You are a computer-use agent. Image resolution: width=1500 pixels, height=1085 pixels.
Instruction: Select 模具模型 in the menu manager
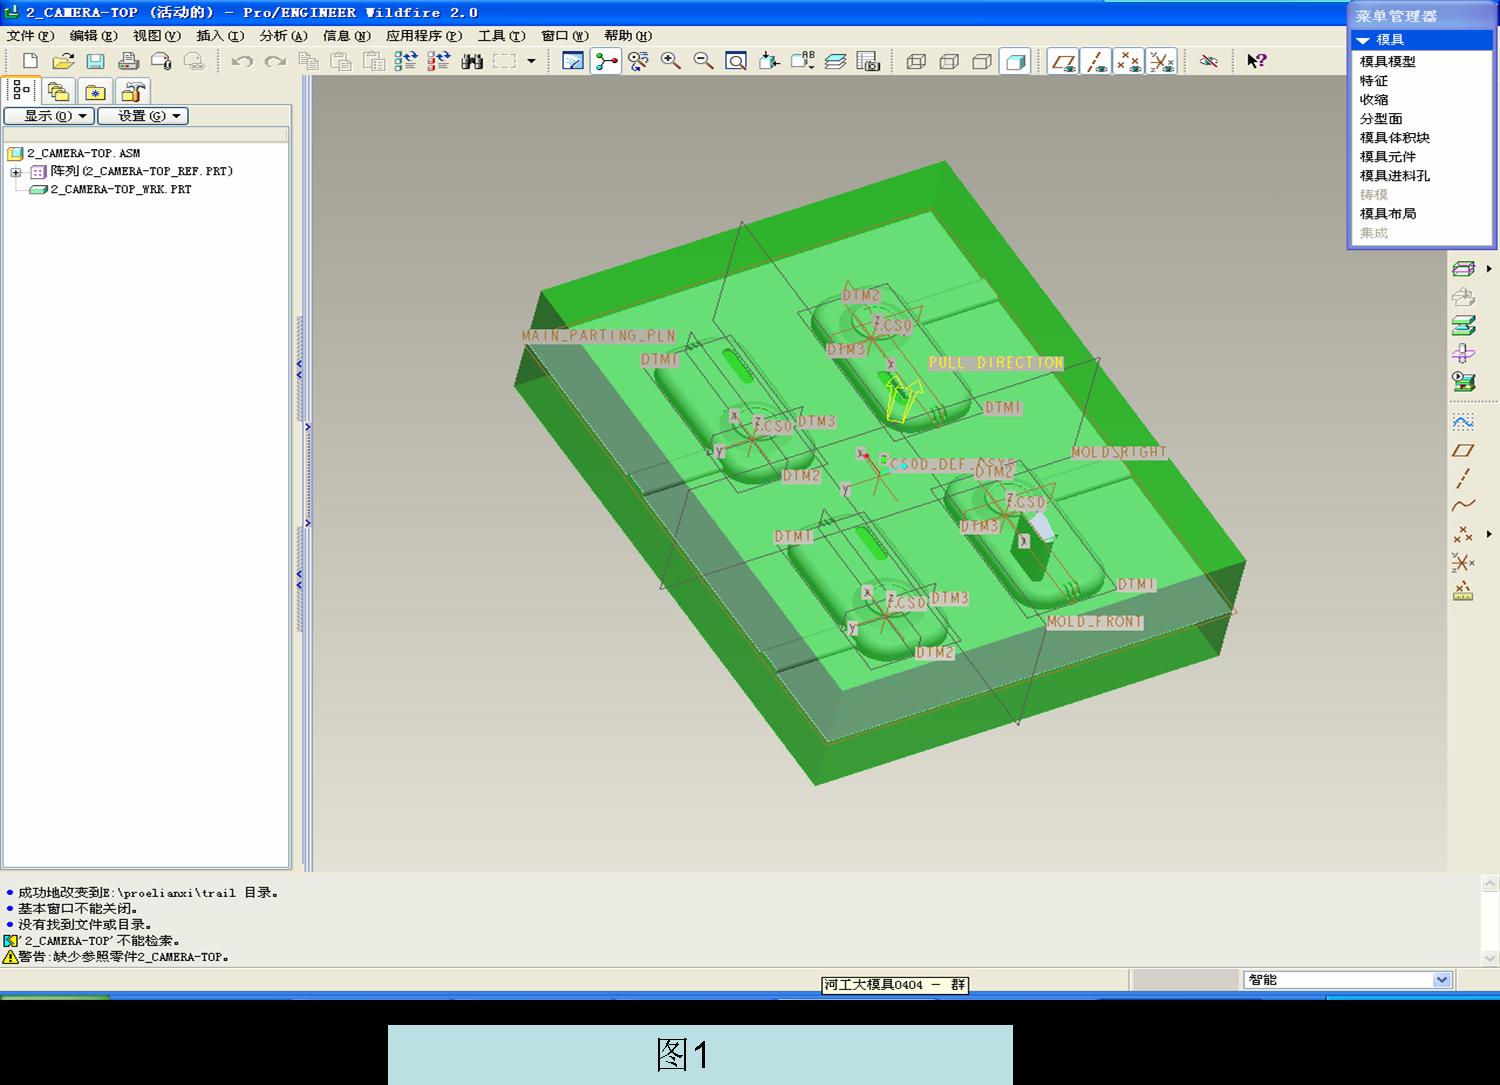click(x=1388, y=61)
